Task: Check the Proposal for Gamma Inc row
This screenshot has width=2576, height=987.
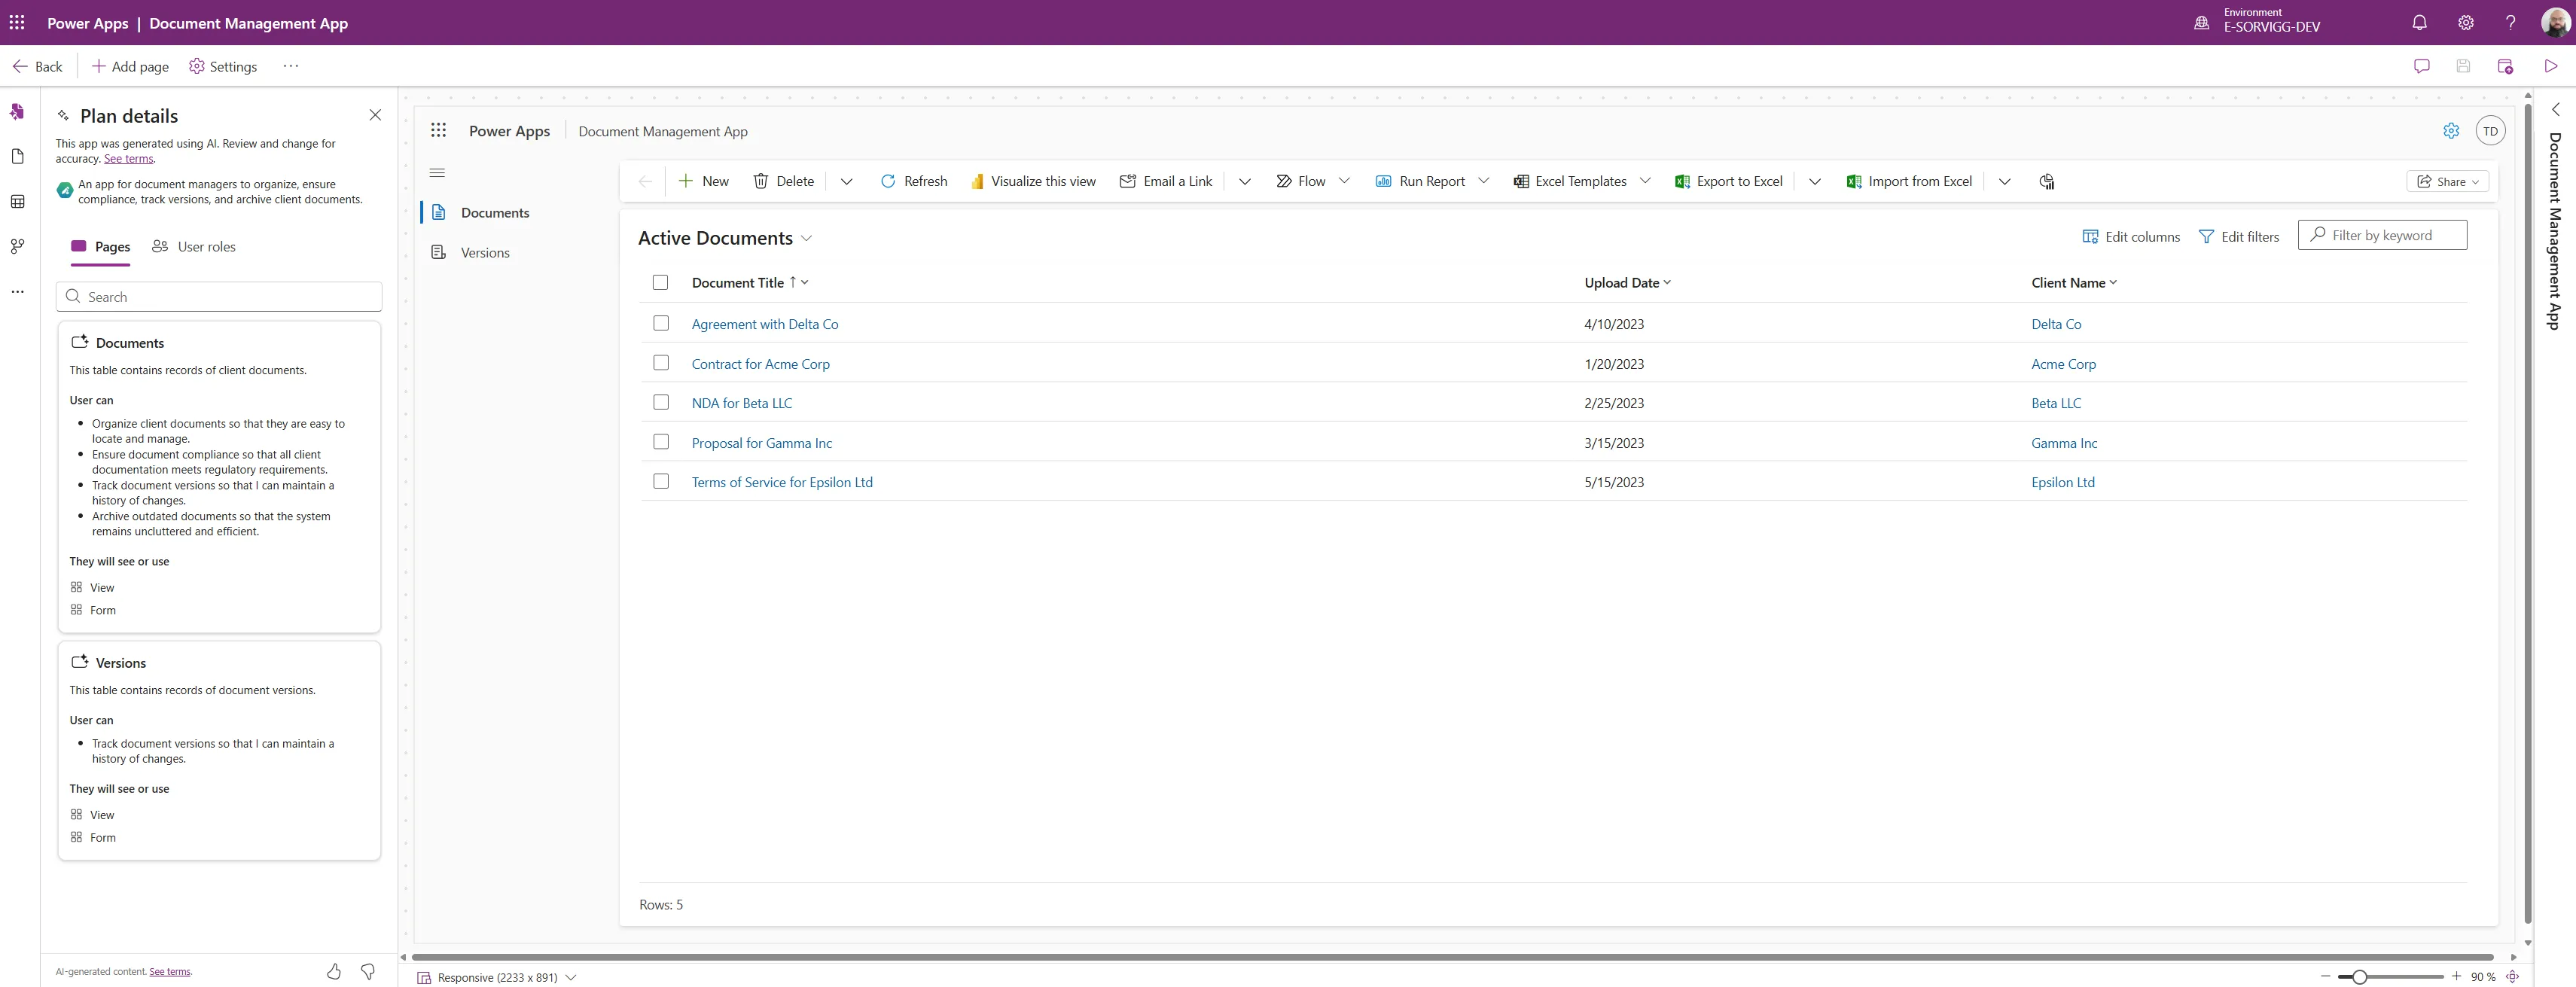Action: click(x=661, y=442)
